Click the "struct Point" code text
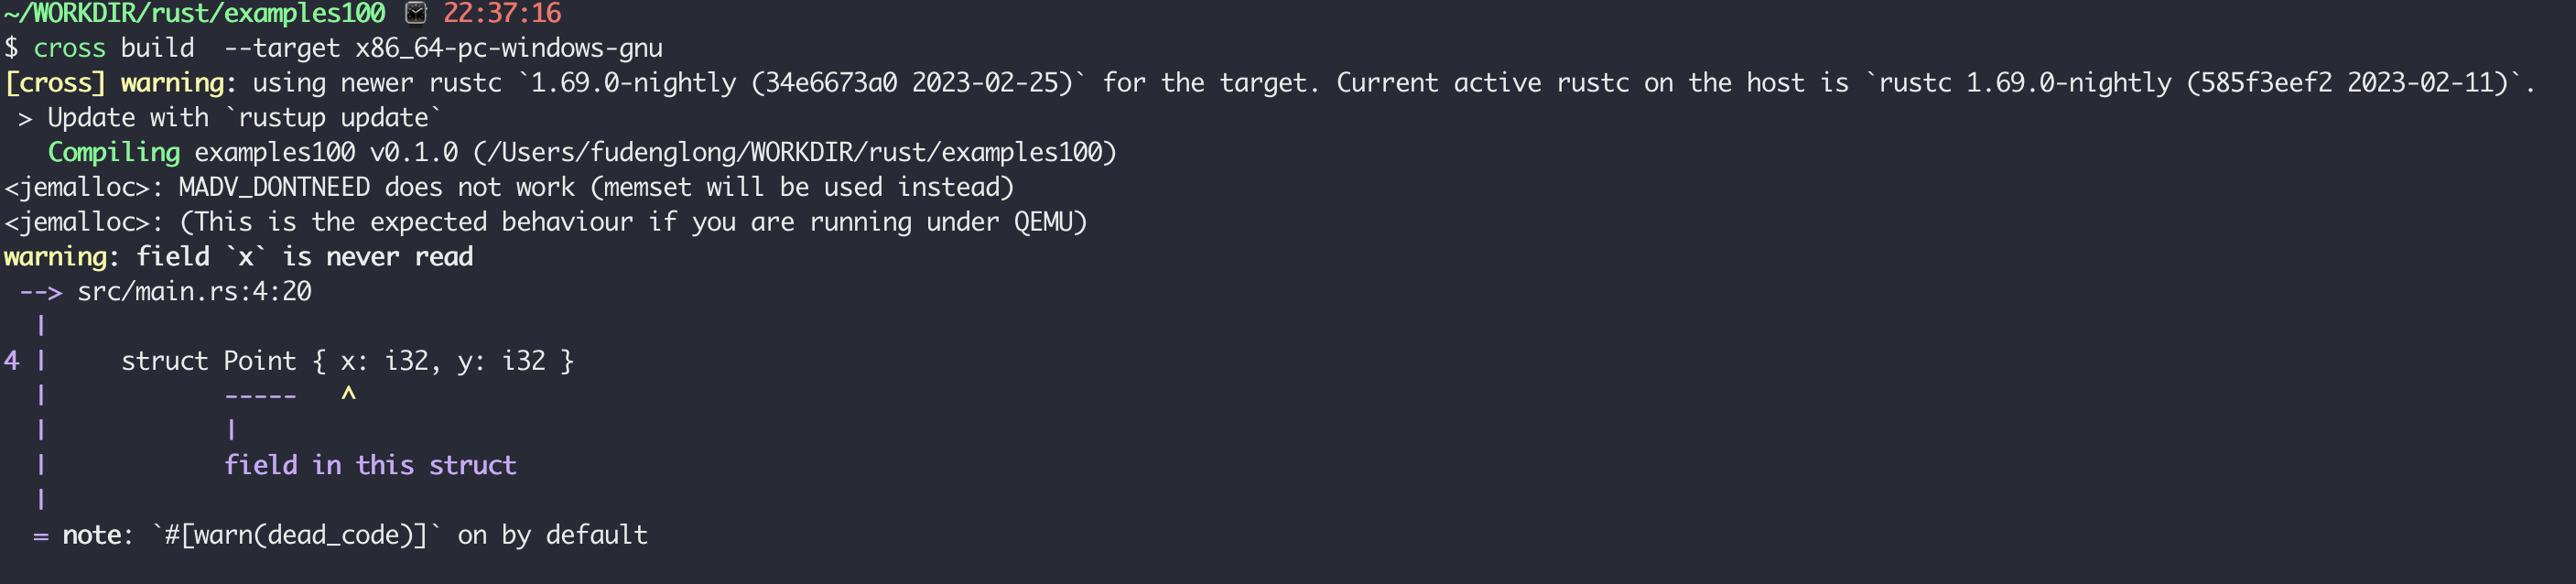This screenshot has height=584, width=2576. [x=208, y=361]
